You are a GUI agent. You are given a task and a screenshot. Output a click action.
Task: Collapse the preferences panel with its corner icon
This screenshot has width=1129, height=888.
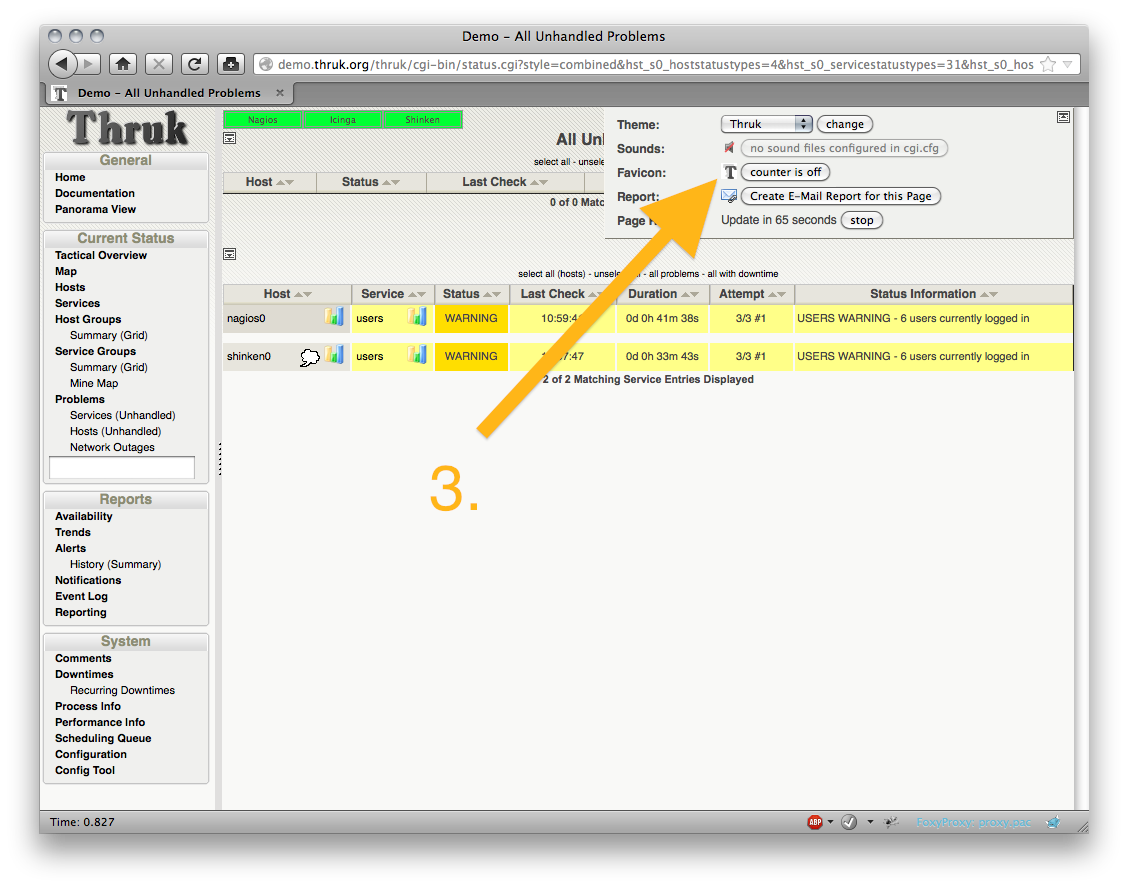tap(1063, 117)
